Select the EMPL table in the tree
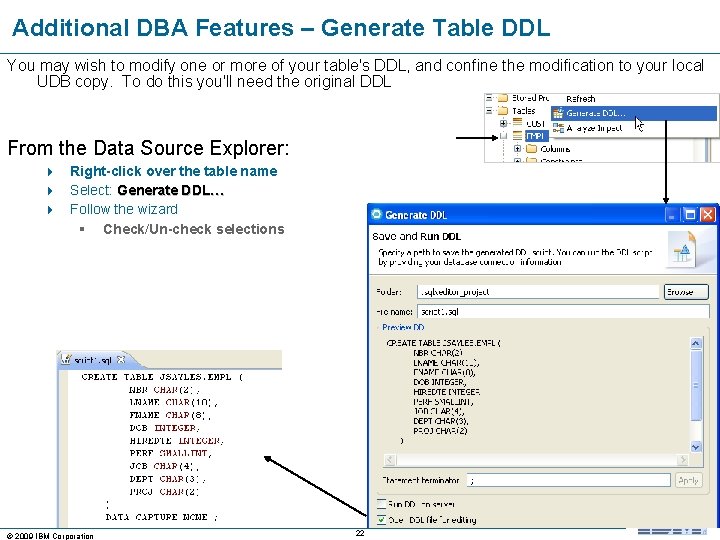720x540 pixels. click(x=535, y=136)
